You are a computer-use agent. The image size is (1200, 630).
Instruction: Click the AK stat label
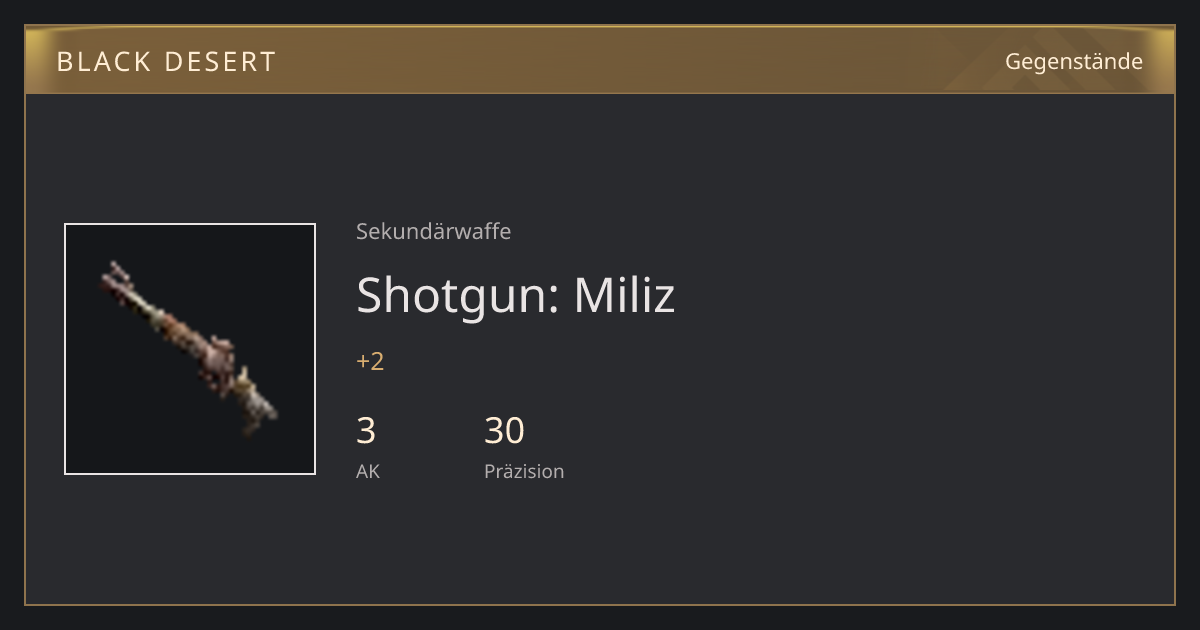click(368, 471)
